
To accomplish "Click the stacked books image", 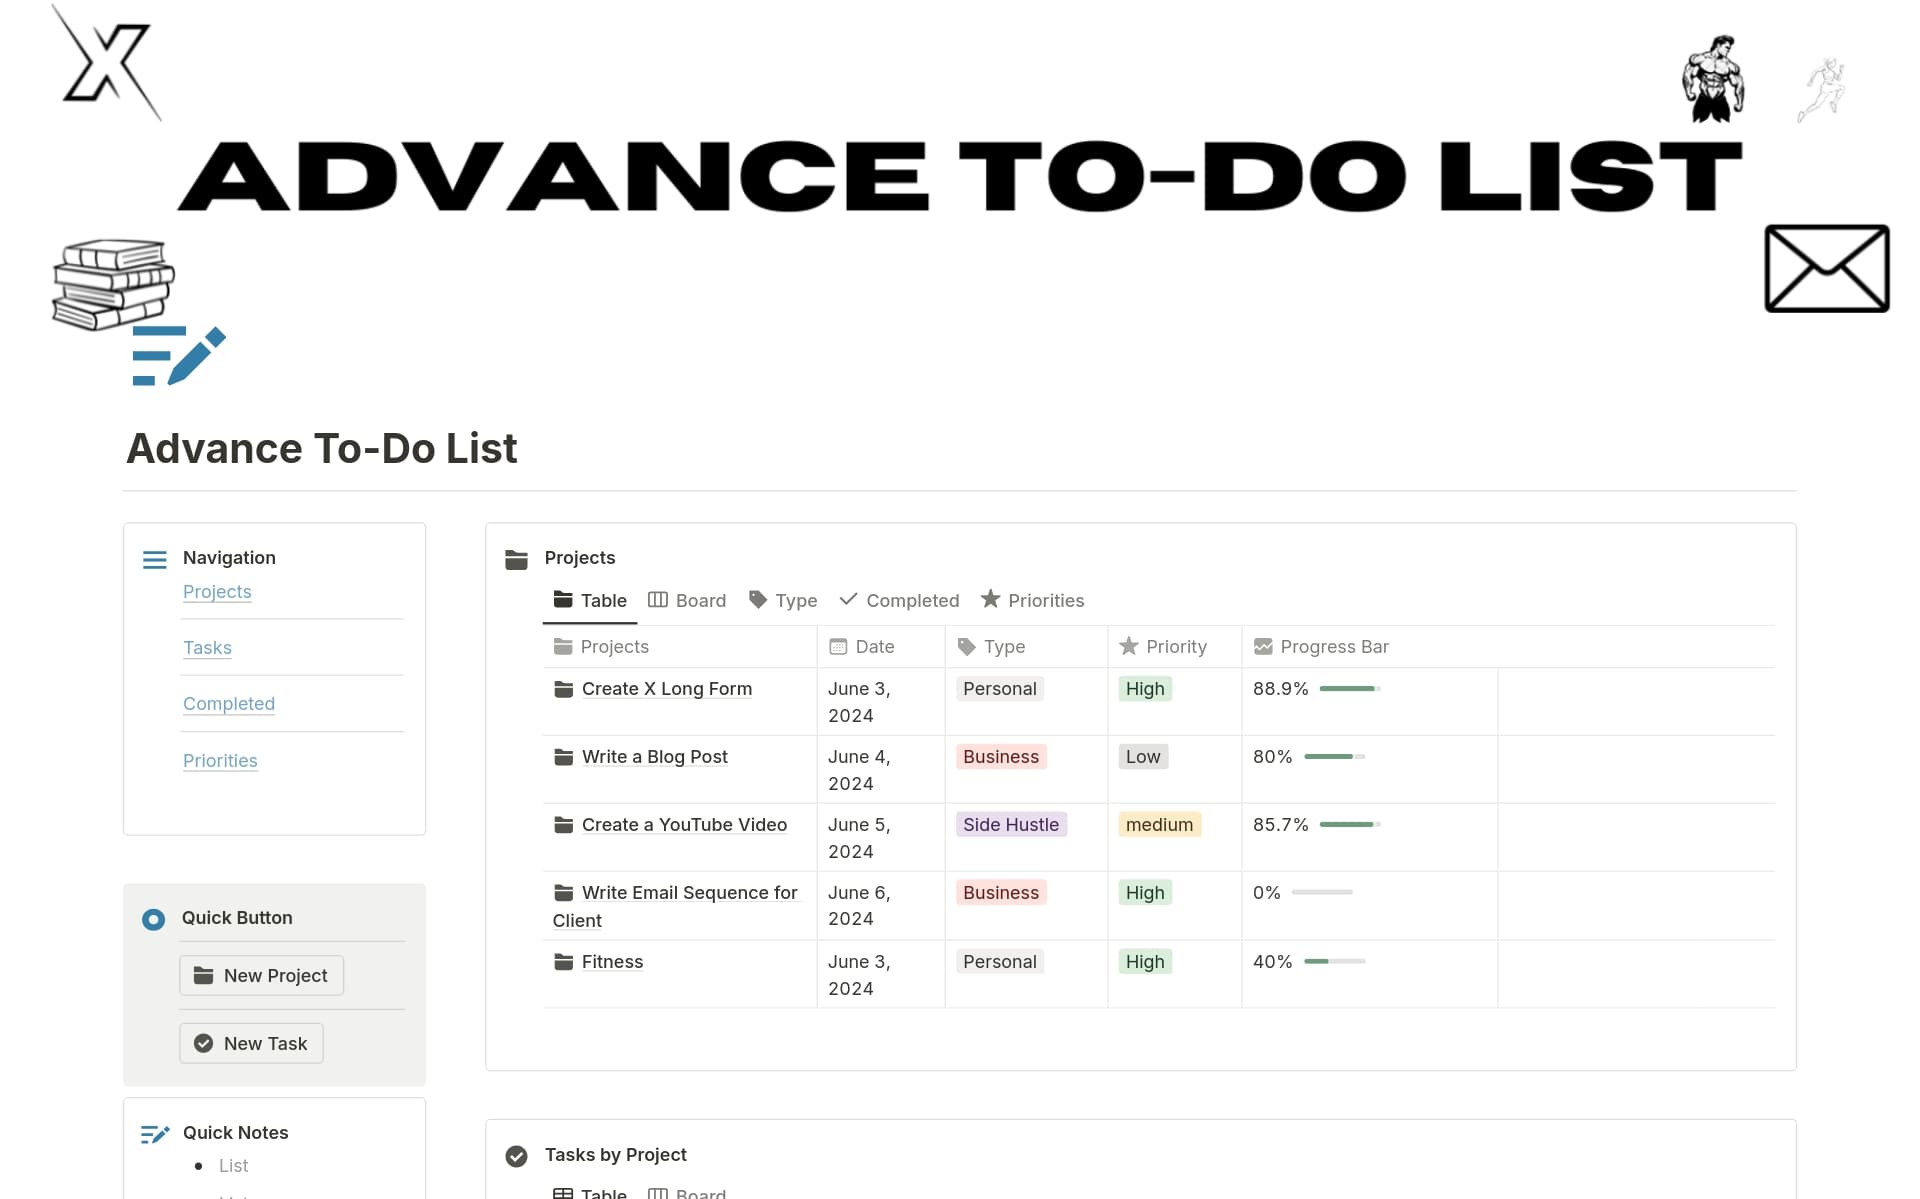I will (113, 284).
